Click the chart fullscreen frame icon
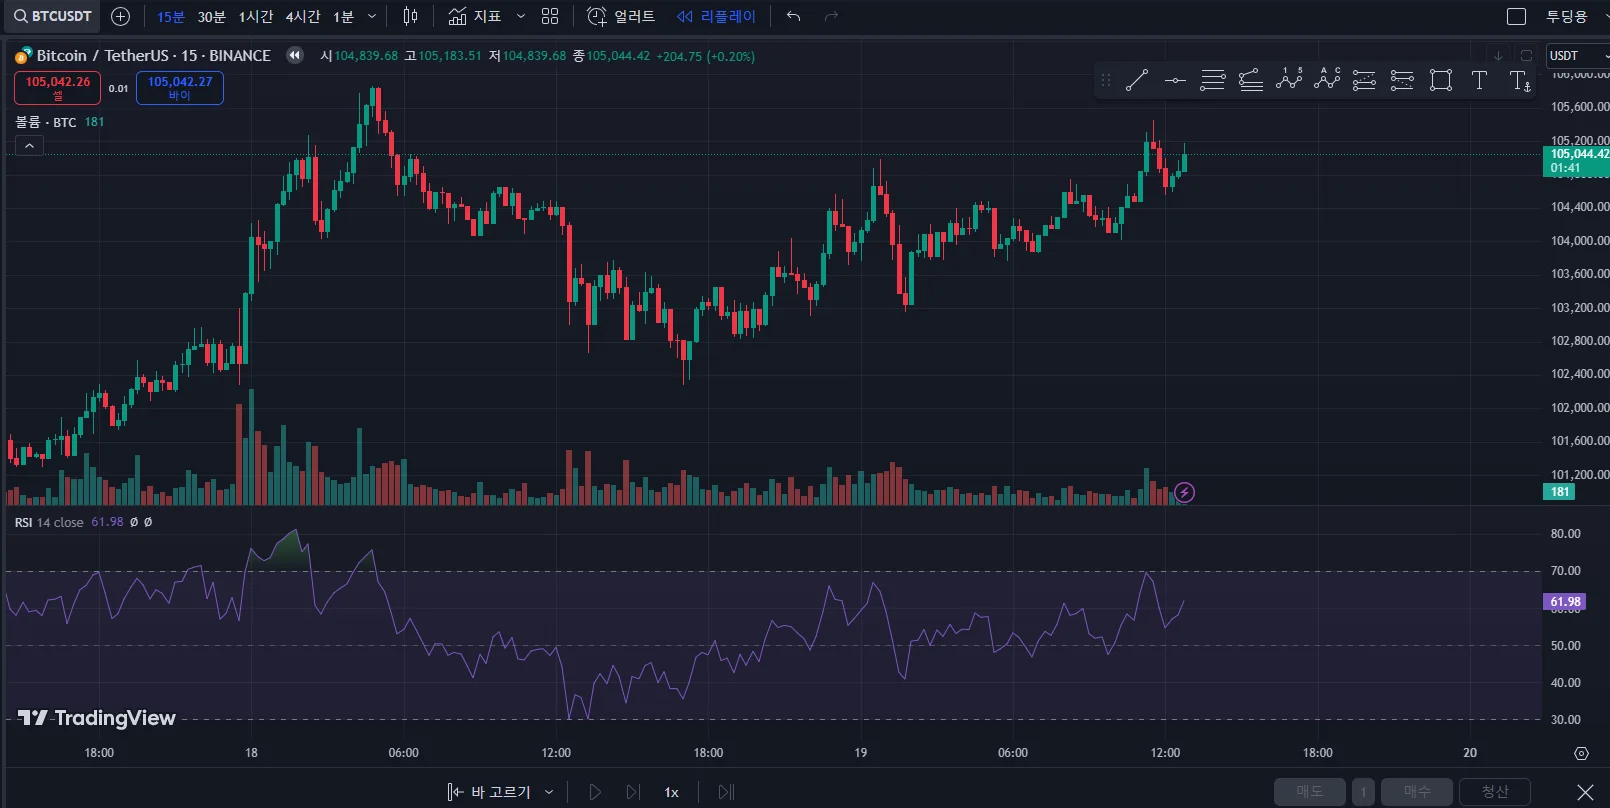The height and width of the screenshot is (808, 1610). (x=1526, y=56)
